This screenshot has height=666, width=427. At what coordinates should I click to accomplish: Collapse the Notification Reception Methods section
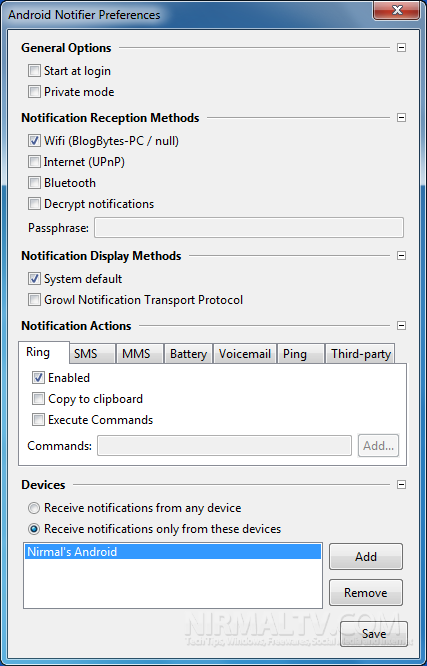pos(401,118)
